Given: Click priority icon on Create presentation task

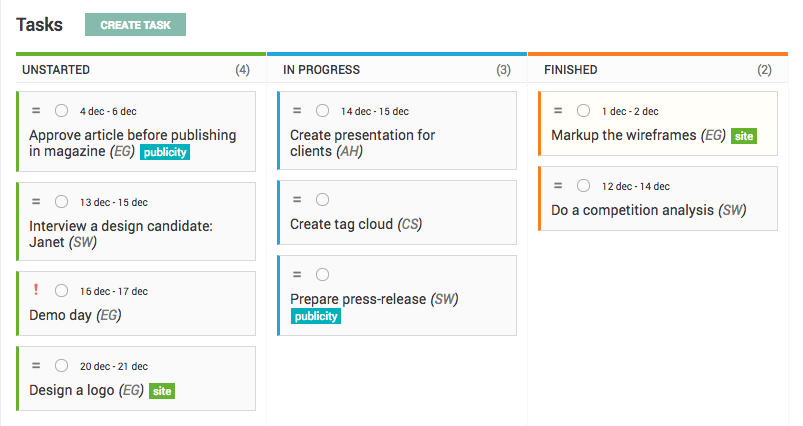Looking at the screenshot, I should (x=297, y=110).
